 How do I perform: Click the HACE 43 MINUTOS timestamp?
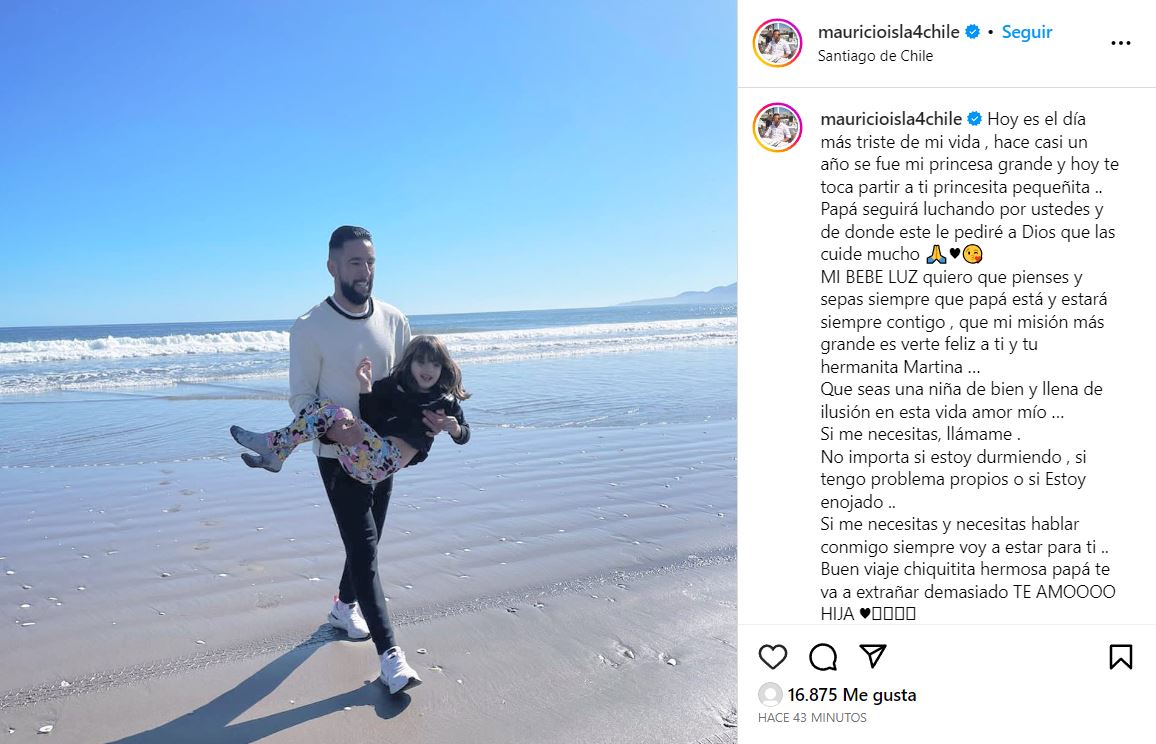[812, 717]
